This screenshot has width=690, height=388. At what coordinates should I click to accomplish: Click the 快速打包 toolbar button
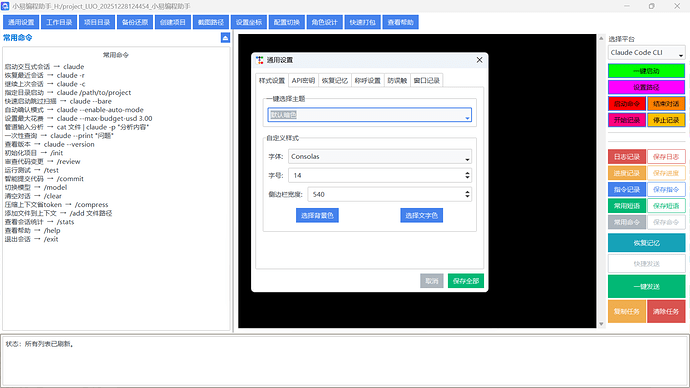pos(362,22)
